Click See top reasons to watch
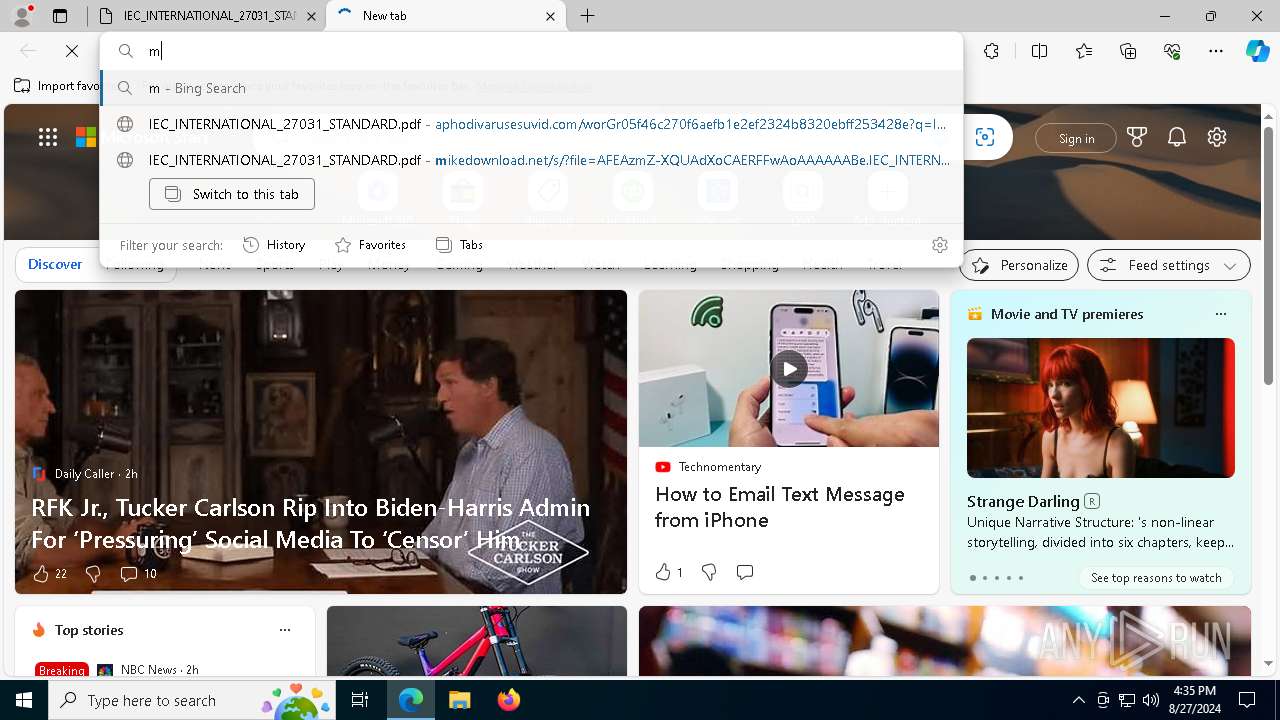The image size is (1280, 720). [1156, 578]
